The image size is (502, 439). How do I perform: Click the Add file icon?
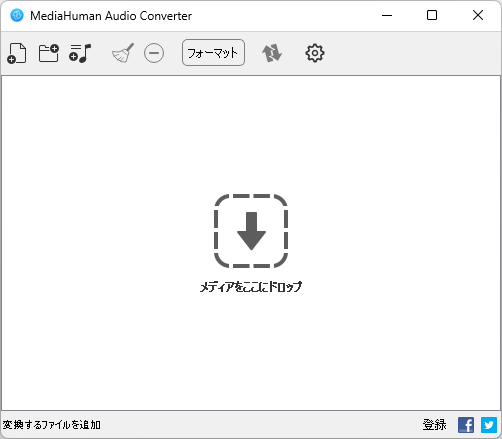click(x=17, y=53)
